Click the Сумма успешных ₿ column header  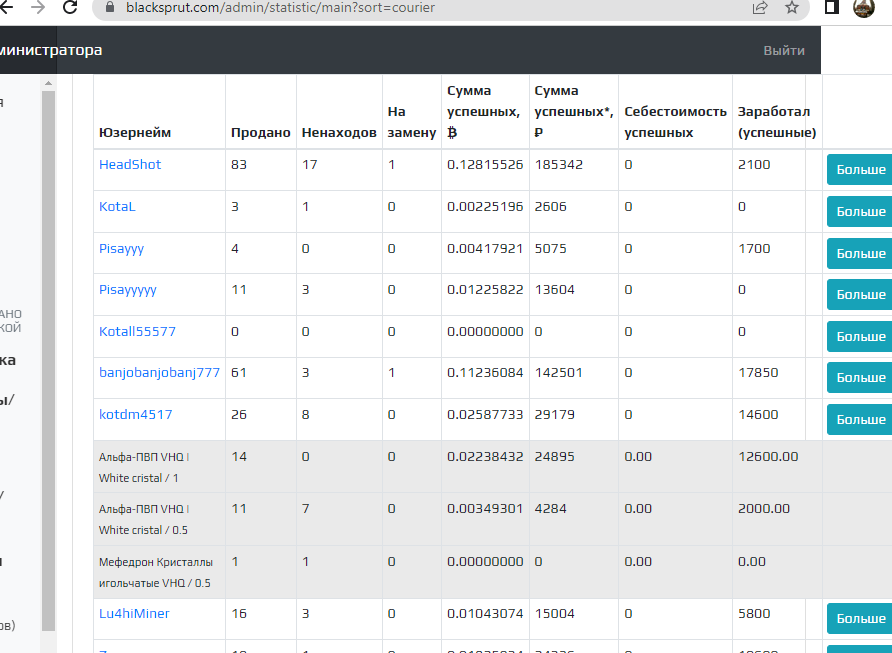484,111
